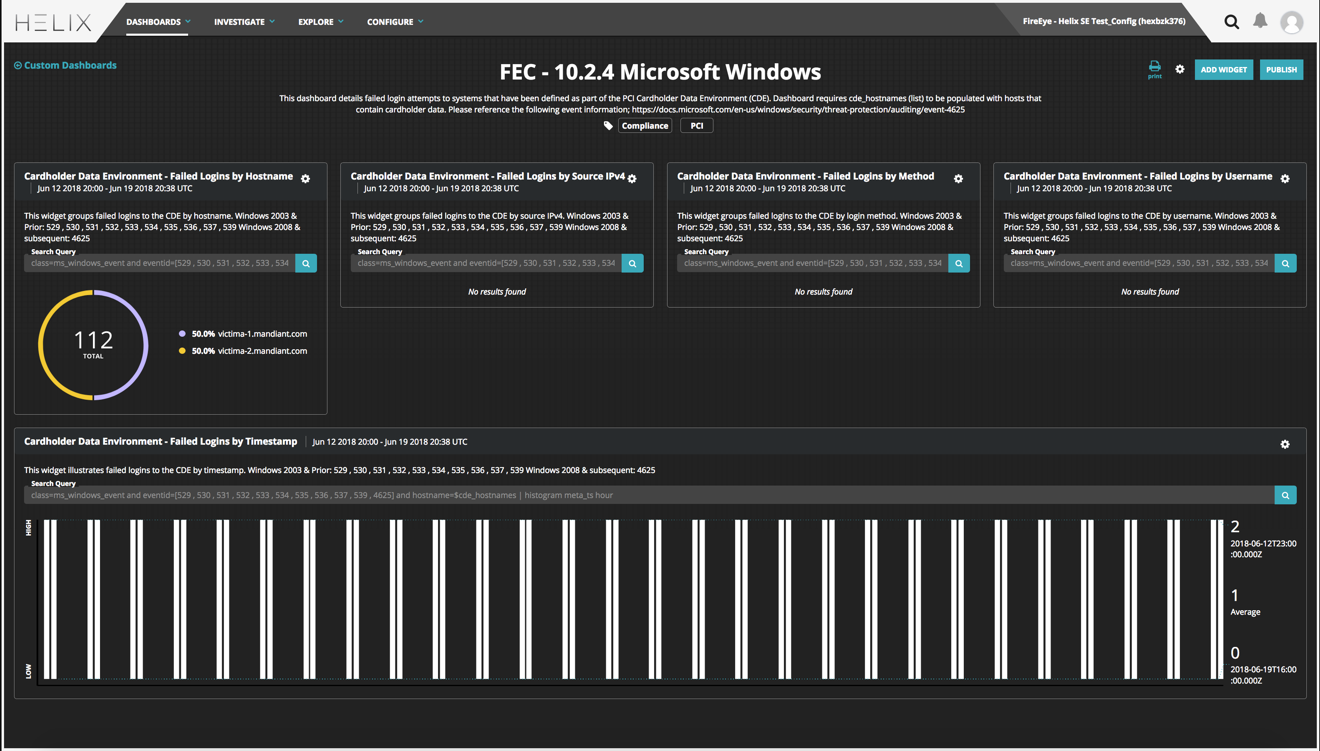Click the histogram max value 2
Viewport: 1320px width, 751px height.
(1235, 527)
